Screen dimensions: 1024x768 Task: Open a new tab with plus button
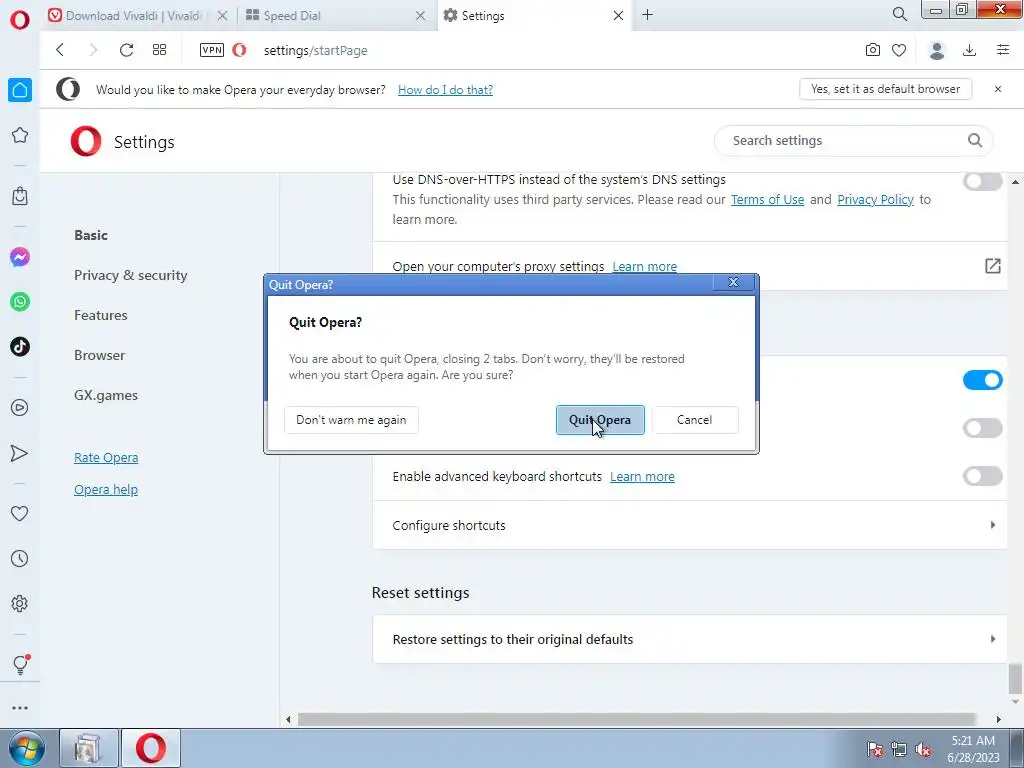tap(647, 14)
